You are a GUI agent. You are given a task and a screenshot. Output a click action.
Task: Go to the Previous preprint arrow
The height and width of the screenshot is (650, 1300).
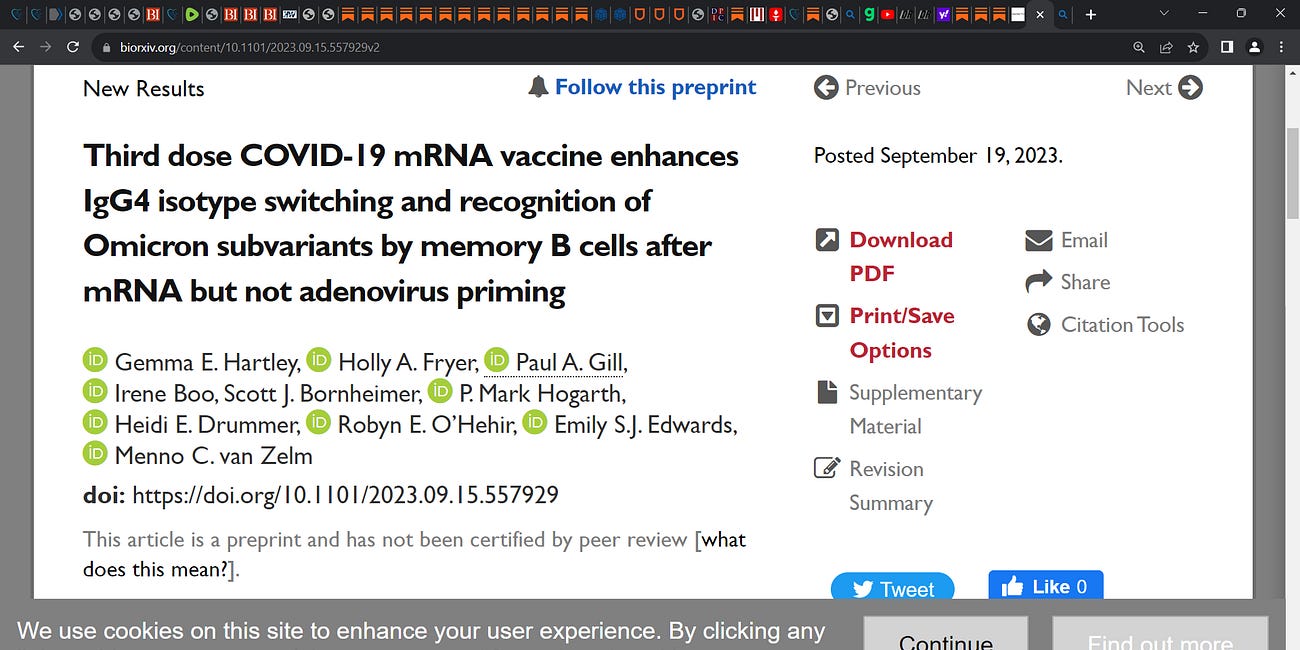[x=826, y=87]
